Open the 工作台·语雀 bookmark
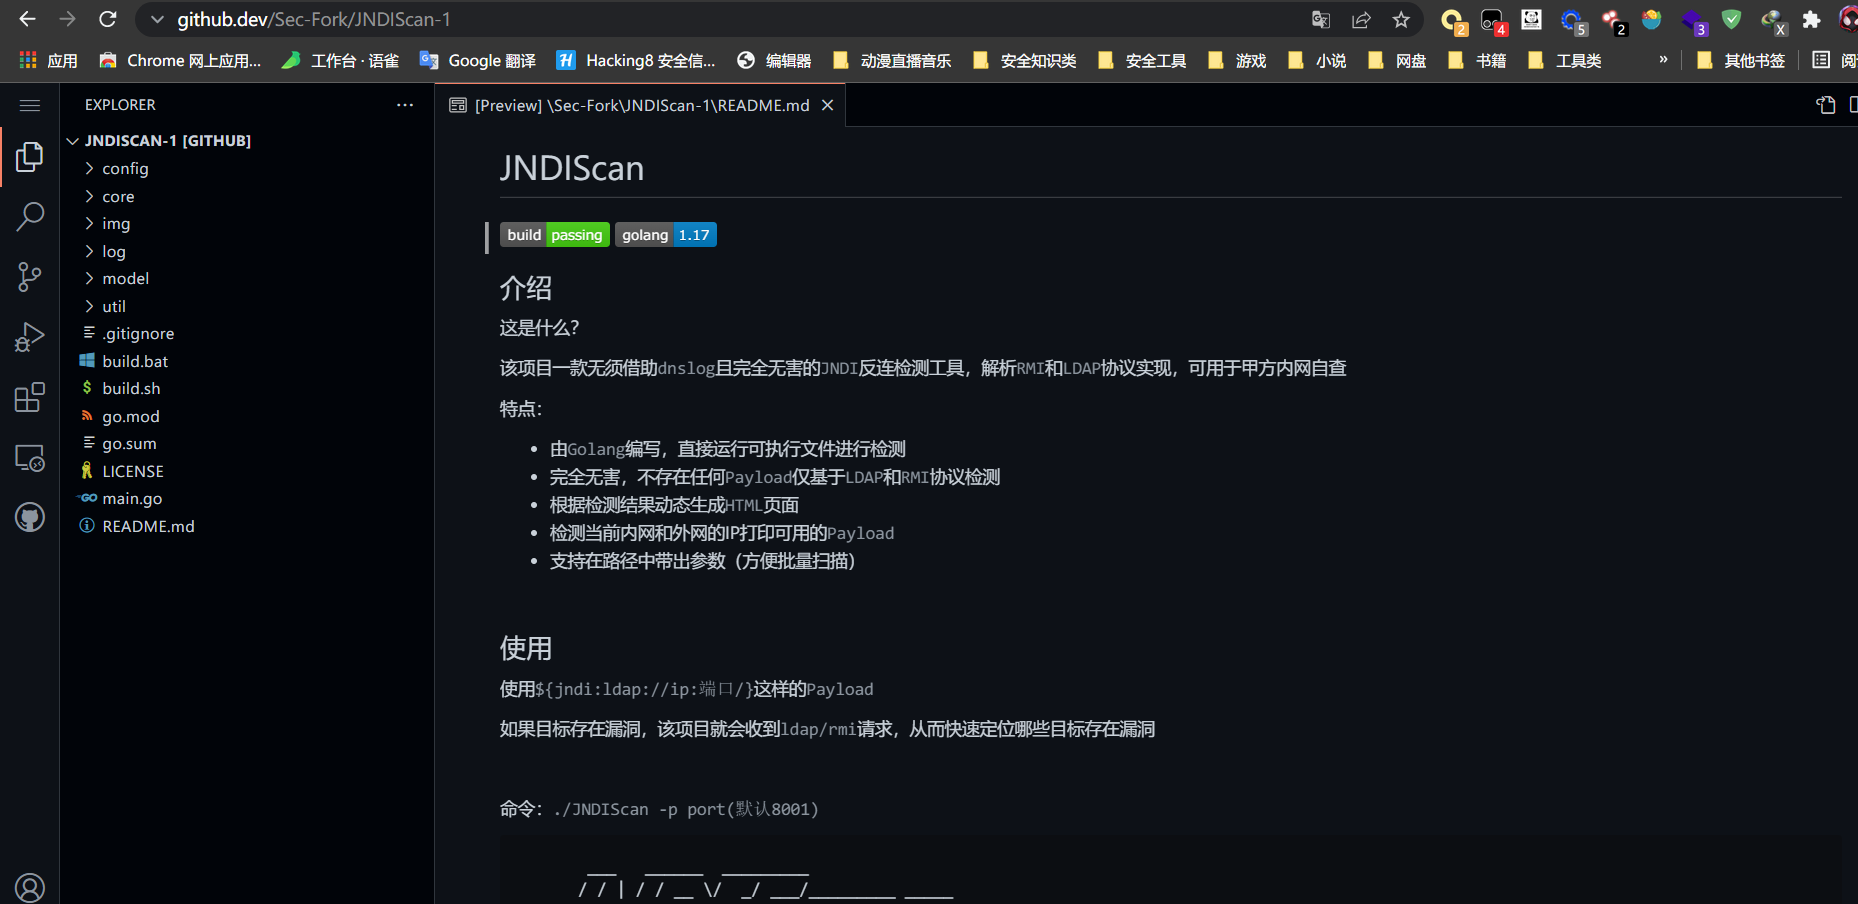 pos(340,61)
